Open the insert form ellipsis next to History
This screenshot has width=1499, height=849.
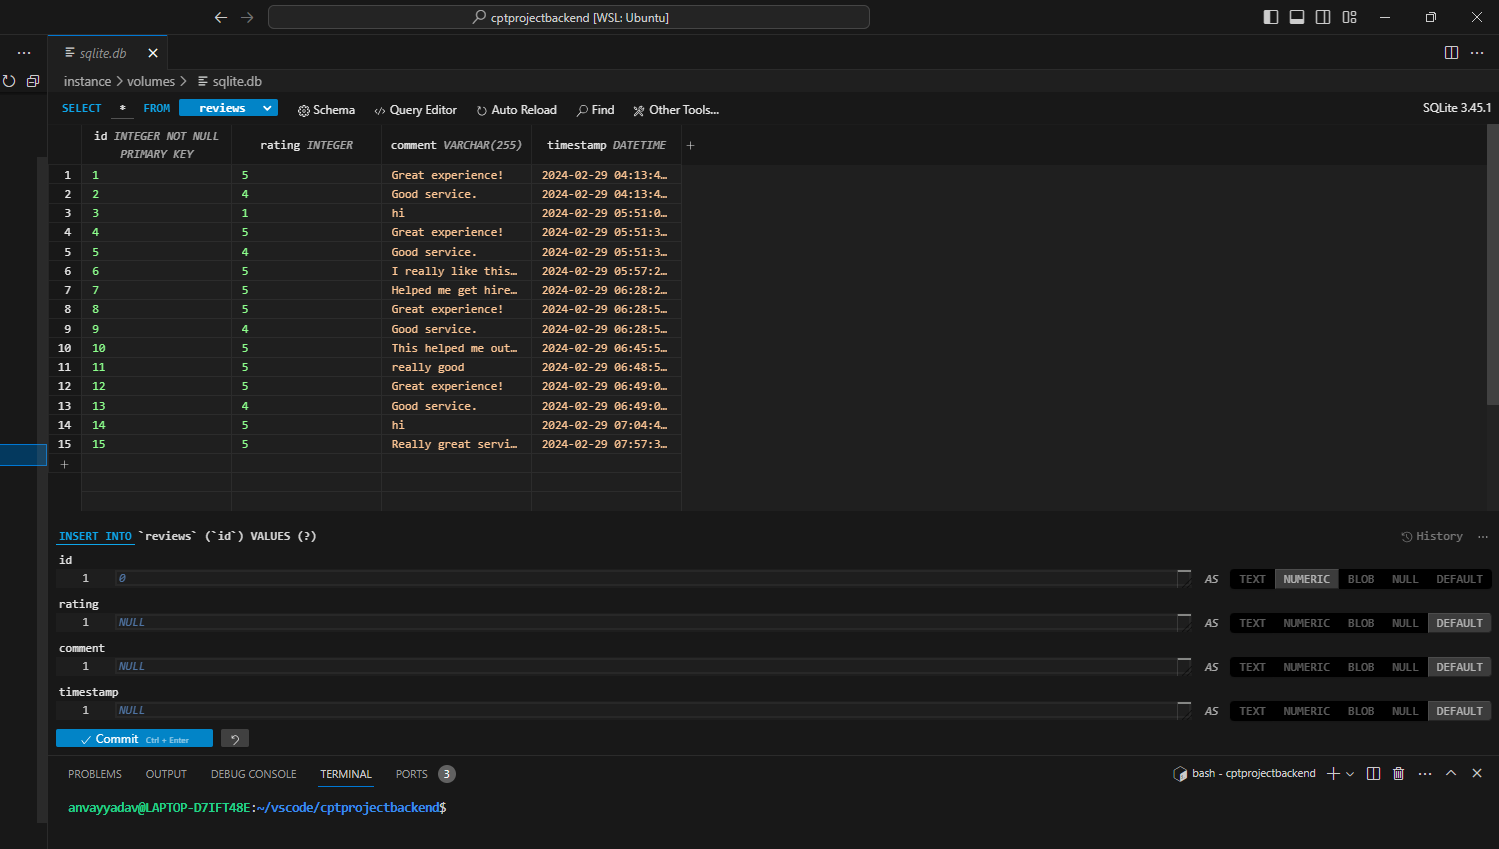1483,537
